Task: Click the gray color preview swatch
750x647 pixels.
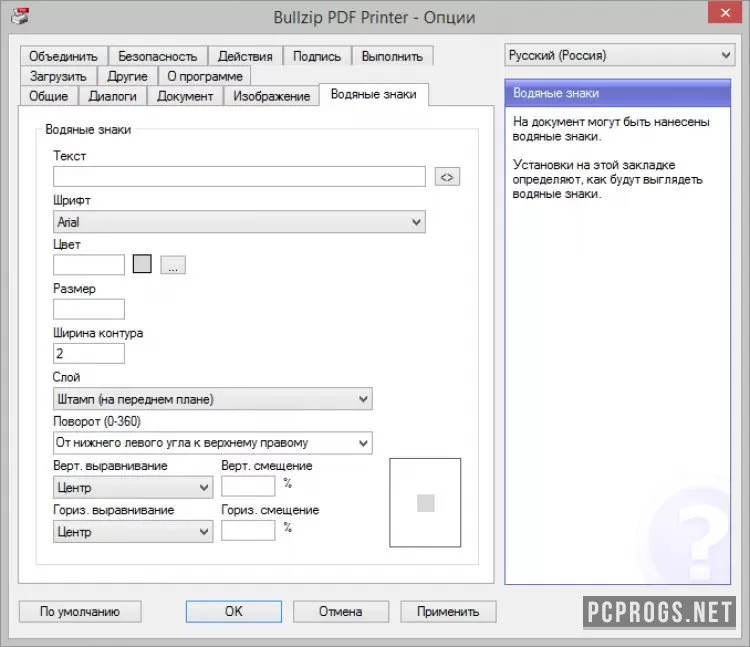Action: [142, 264]
